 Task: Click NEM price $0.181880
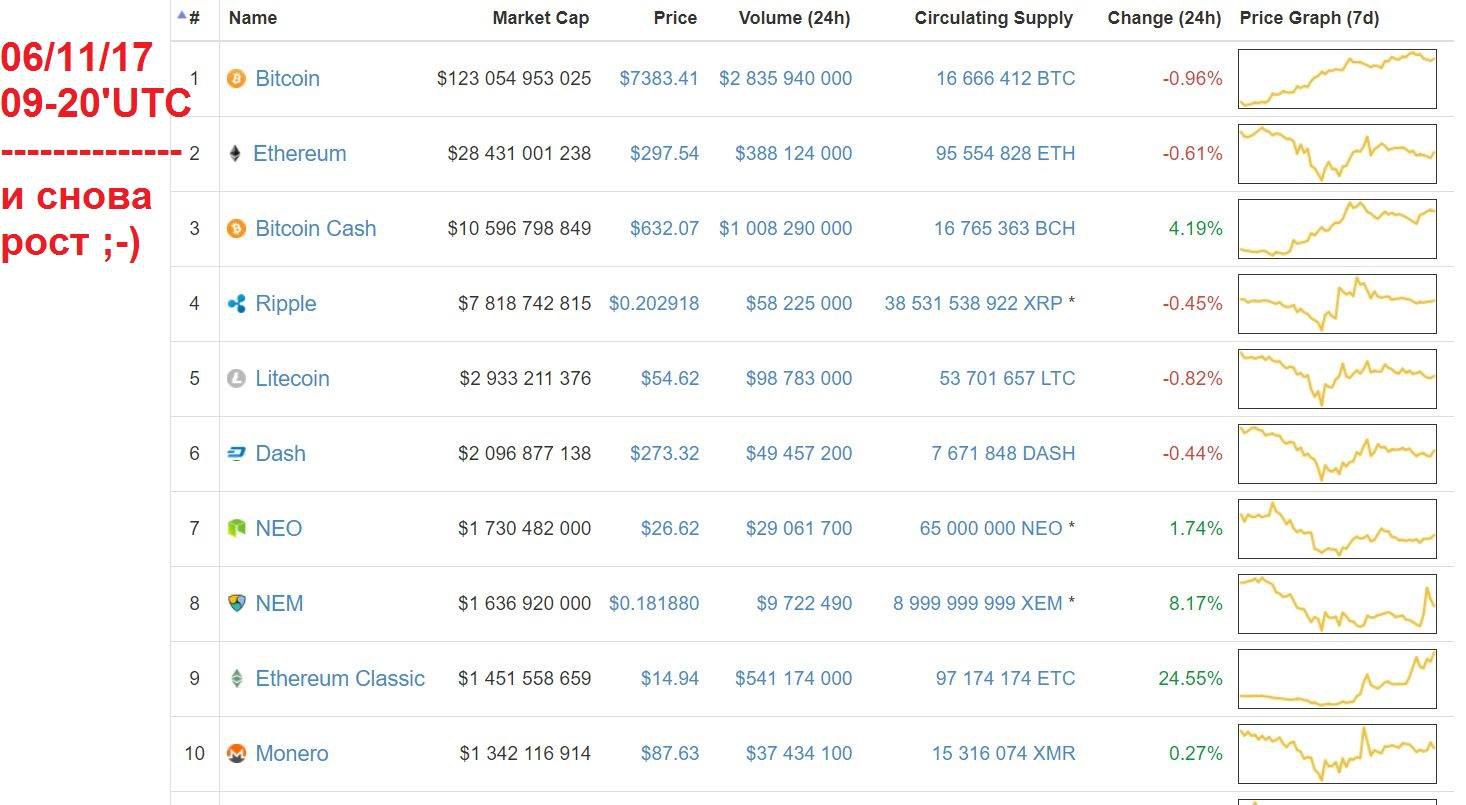[654, 603]
